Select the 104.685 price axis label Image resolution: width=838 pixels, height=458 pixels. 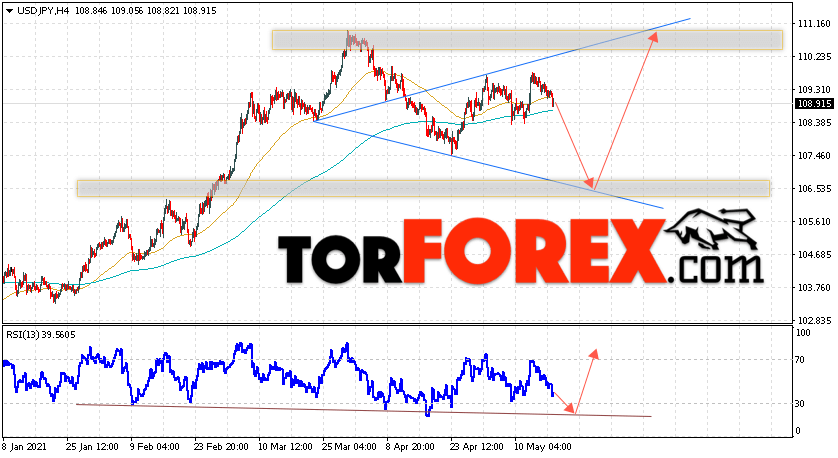(x=814, y=255)
